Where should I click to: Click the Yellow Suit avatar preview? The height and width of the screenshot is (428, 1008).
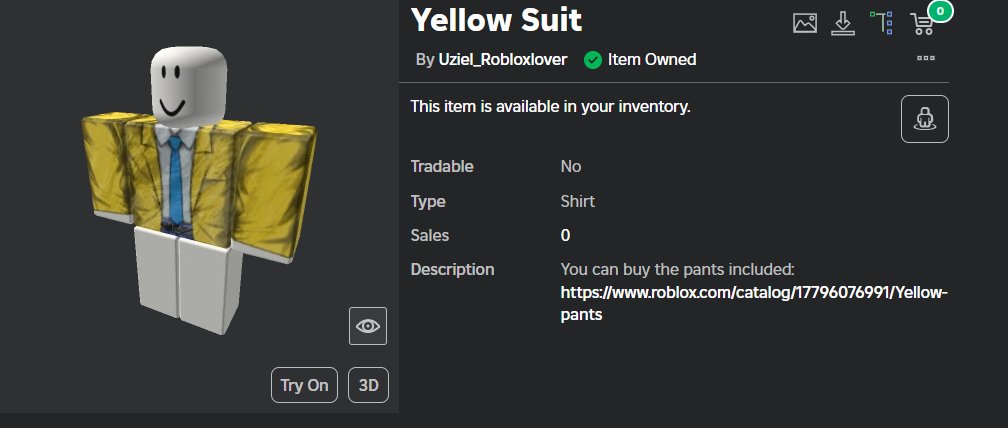click(199, 190)
